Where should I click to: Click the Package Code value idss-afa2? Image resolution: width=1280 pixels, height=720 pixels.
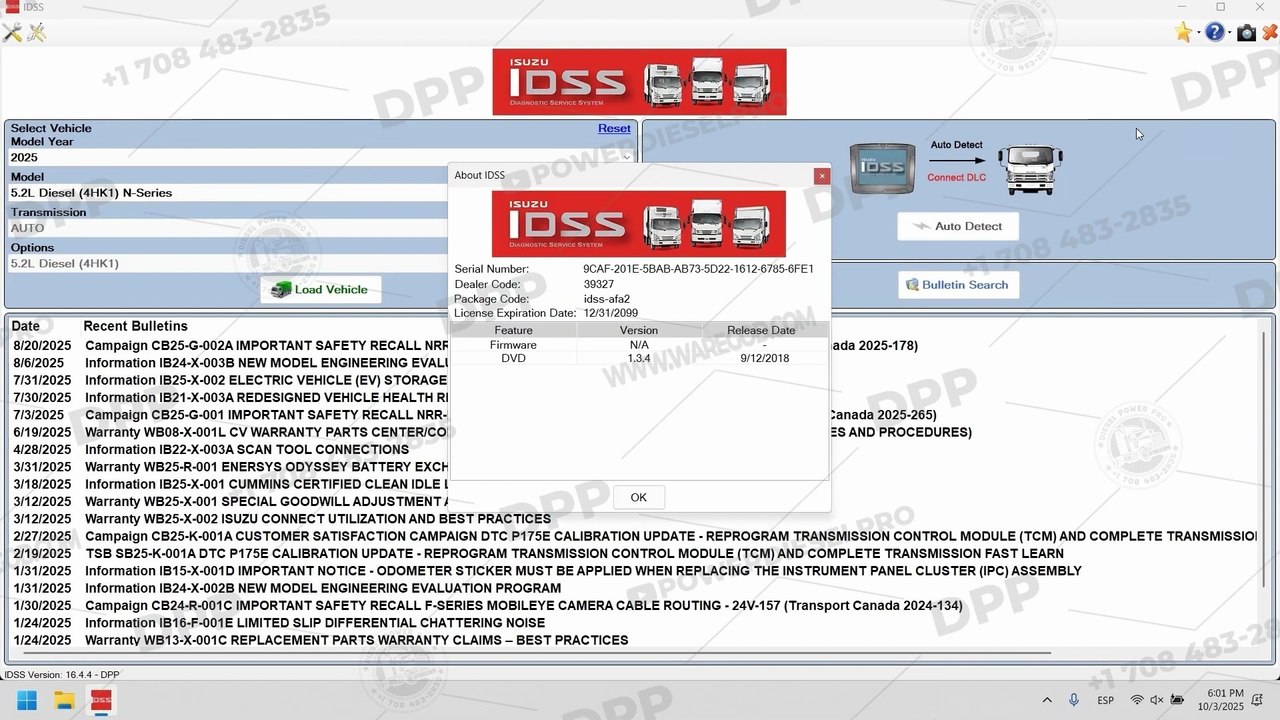(606, 299)
